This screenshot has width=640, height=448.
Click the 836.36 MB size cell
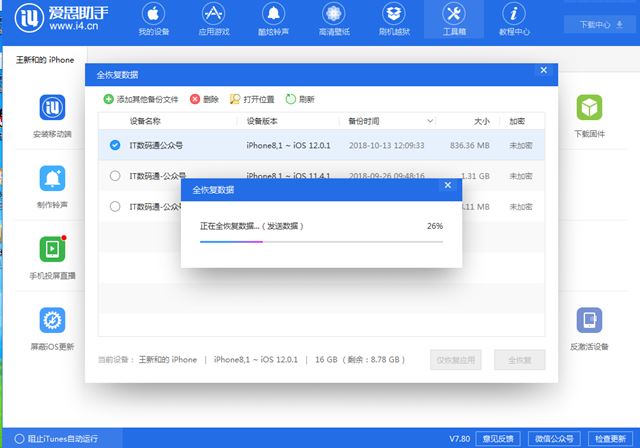point(470,145)
